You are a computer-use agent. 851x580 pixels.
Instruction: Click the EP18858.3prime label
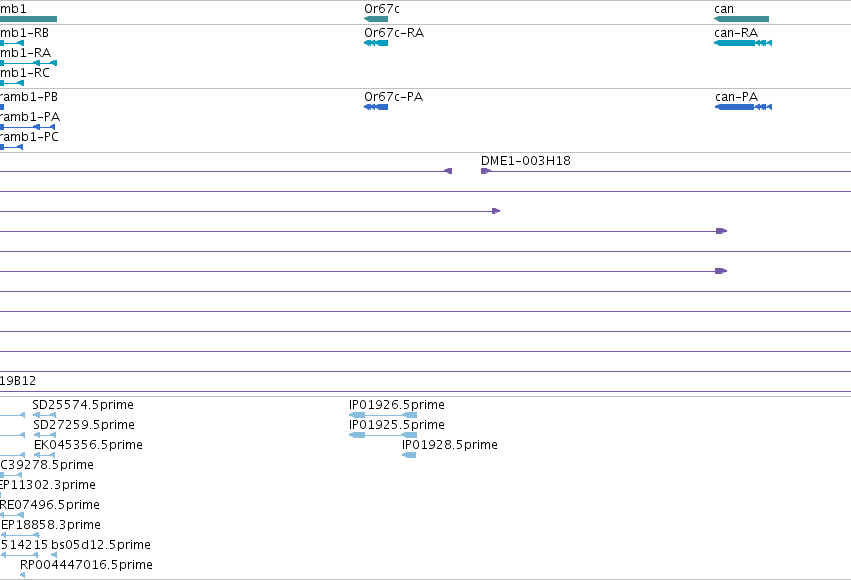pos(51,525)
